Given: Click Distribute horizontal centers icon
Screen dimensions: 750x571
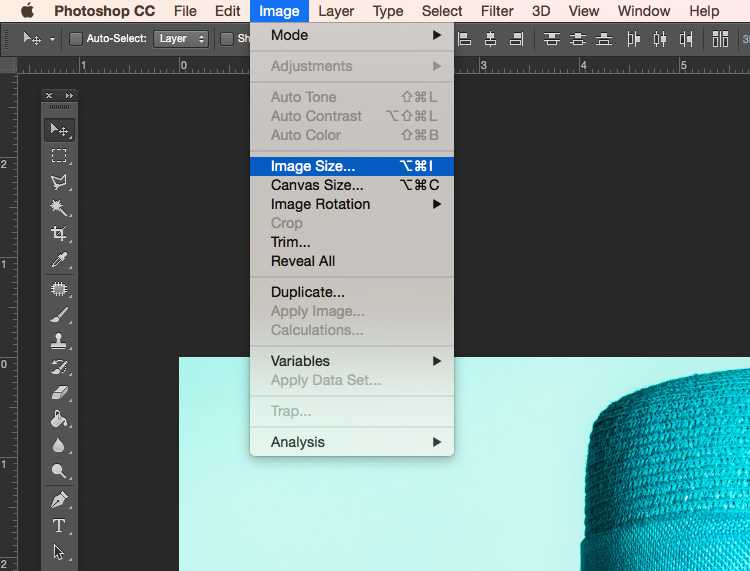Looking at the screenshot, I should (660, 39).
